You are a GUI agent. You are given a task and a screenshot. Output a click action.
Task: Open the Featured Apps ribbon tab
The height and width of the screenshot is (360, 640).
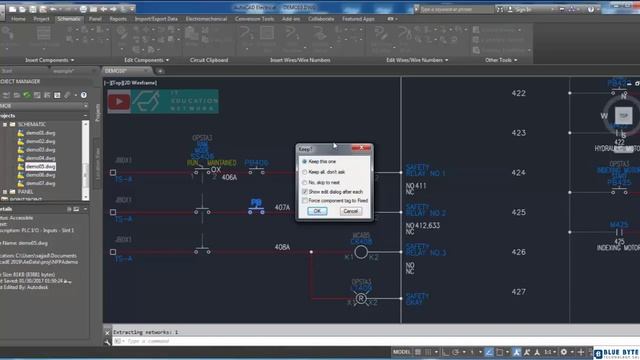(x=358, y=19)
